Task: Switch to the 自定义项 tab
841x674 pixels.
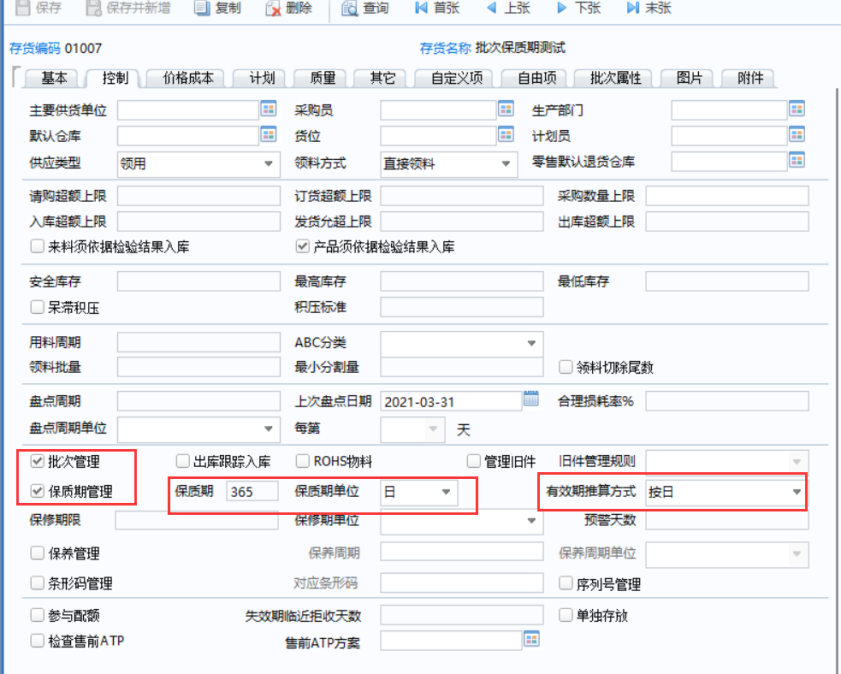Action: coord(457,78)
